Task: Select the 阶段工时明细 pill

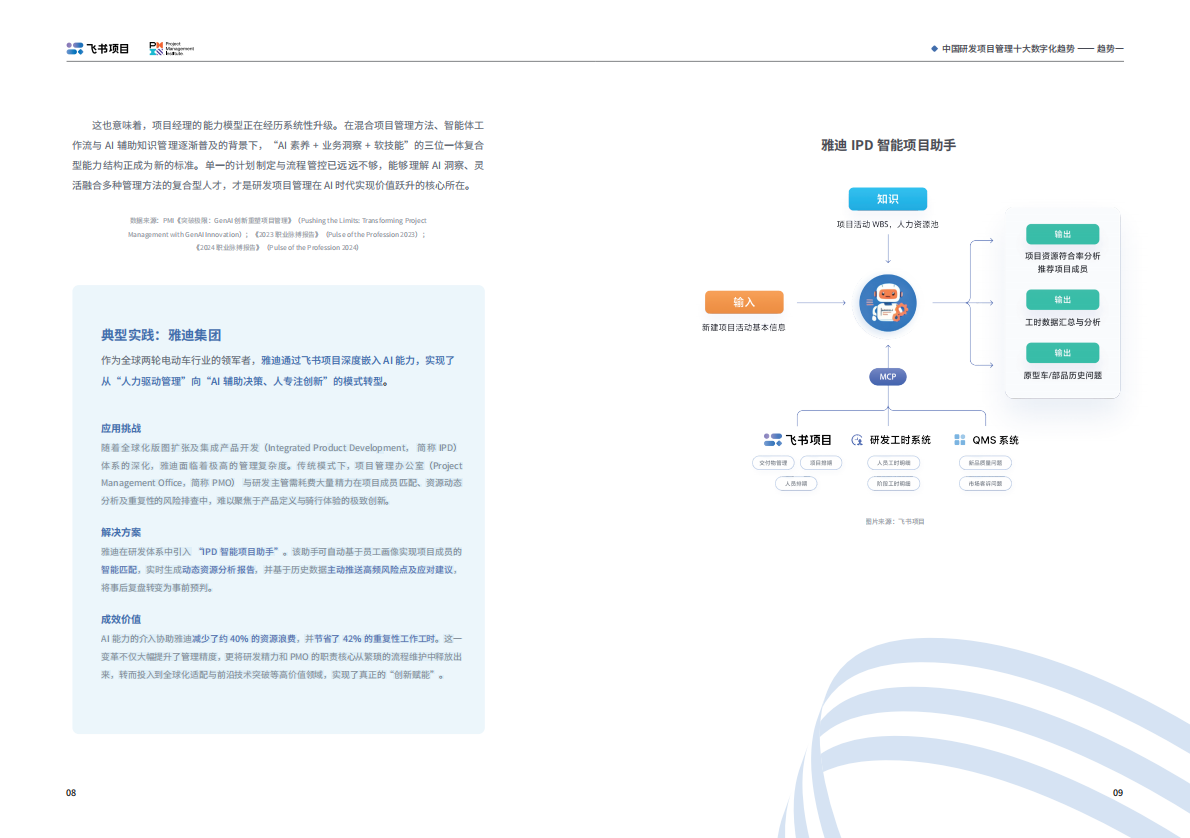Action: click(x=893, y=484)
